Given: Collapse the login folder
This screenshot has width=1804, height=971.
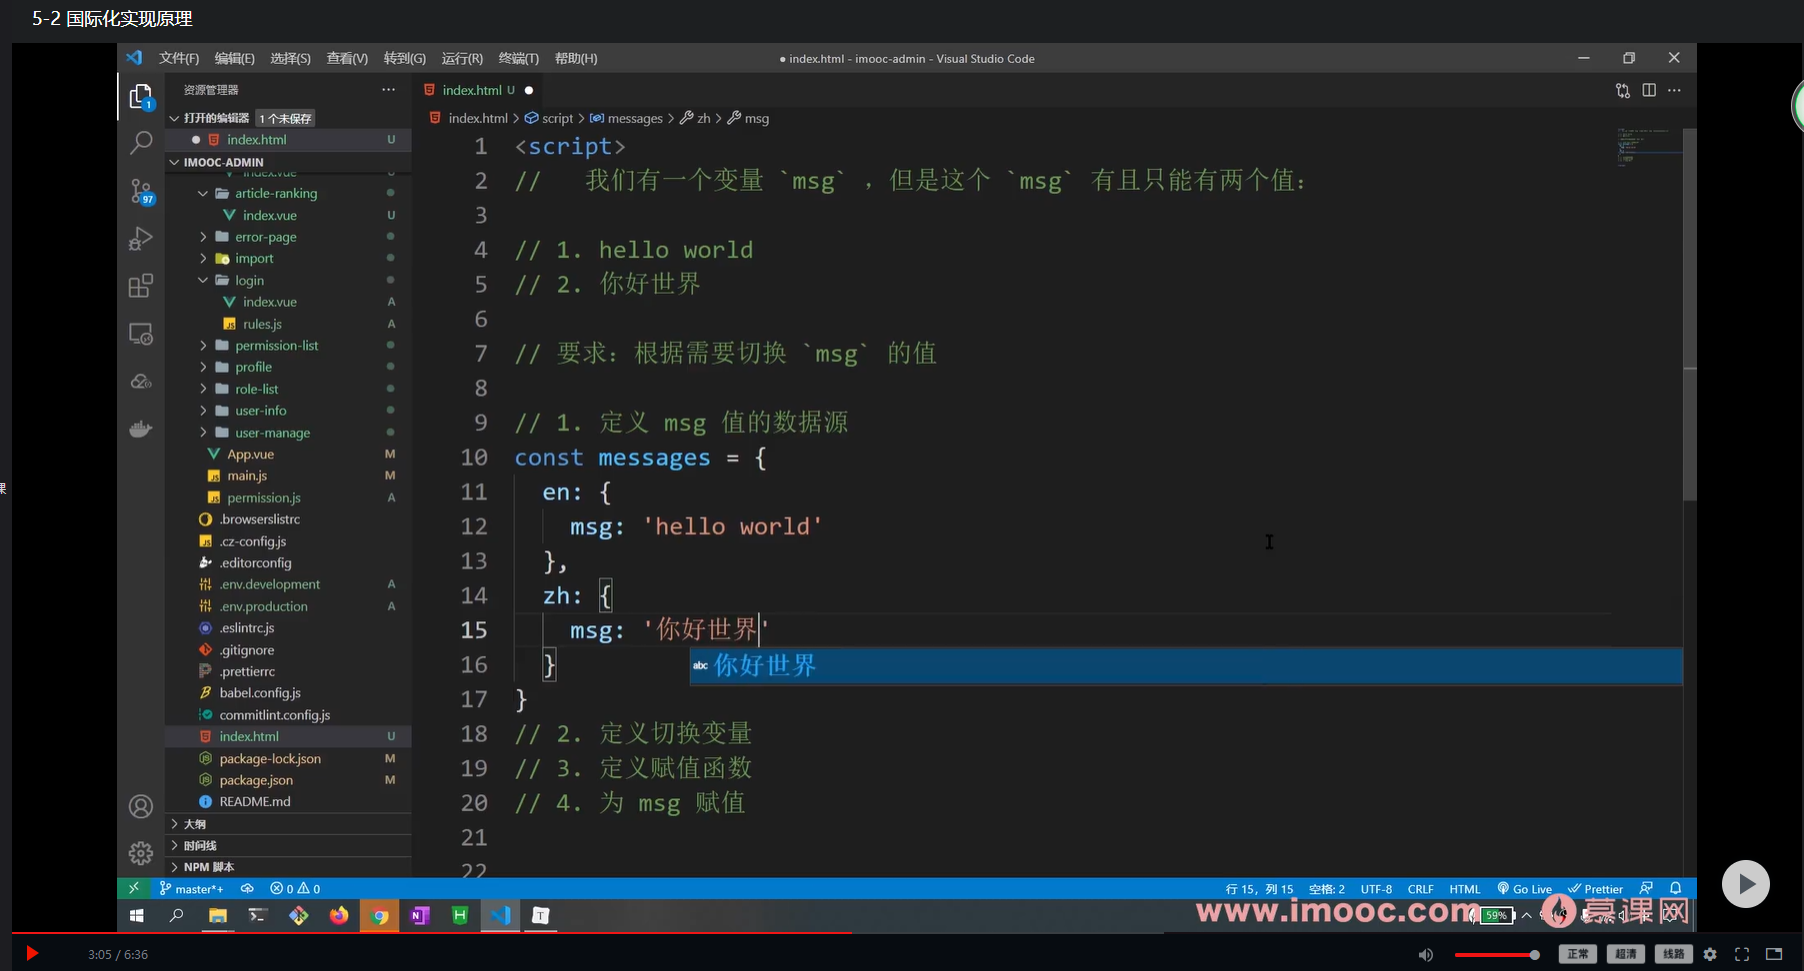Looking at the screenshot, I should (203, 281).
